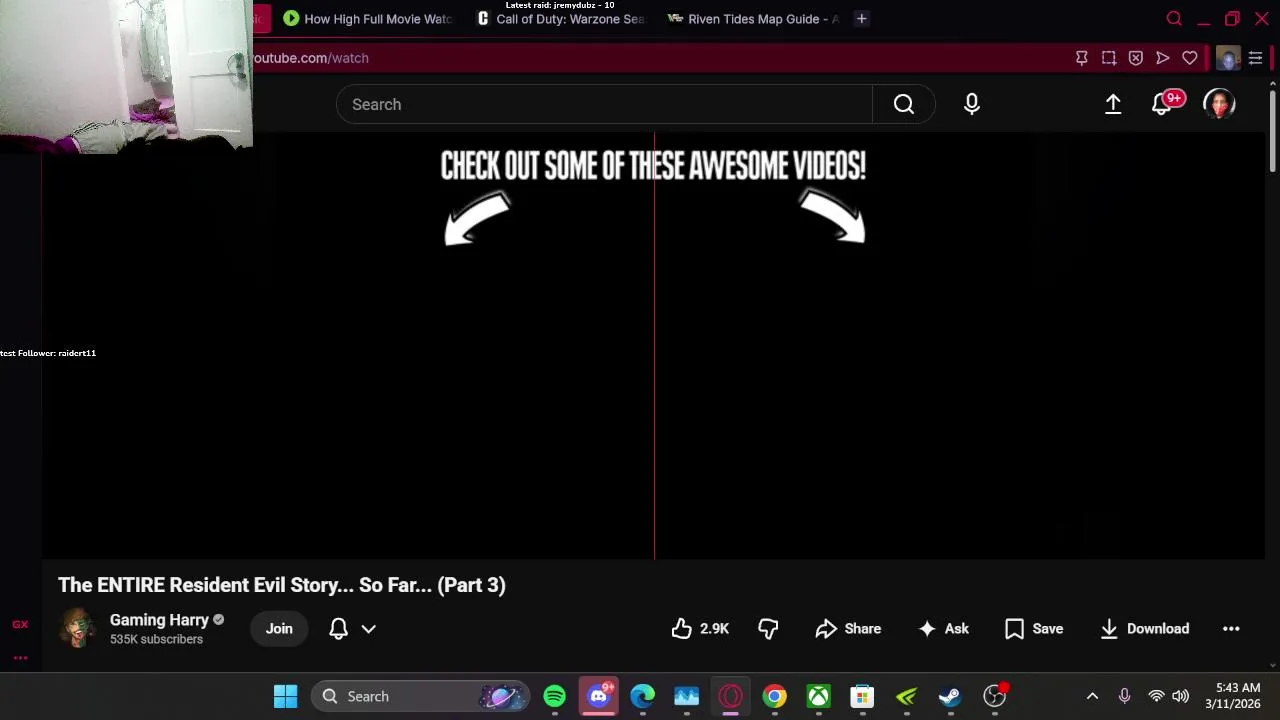Switch to How High Full Movie tab
This screenshot has width=1280, height=720.
367,19
